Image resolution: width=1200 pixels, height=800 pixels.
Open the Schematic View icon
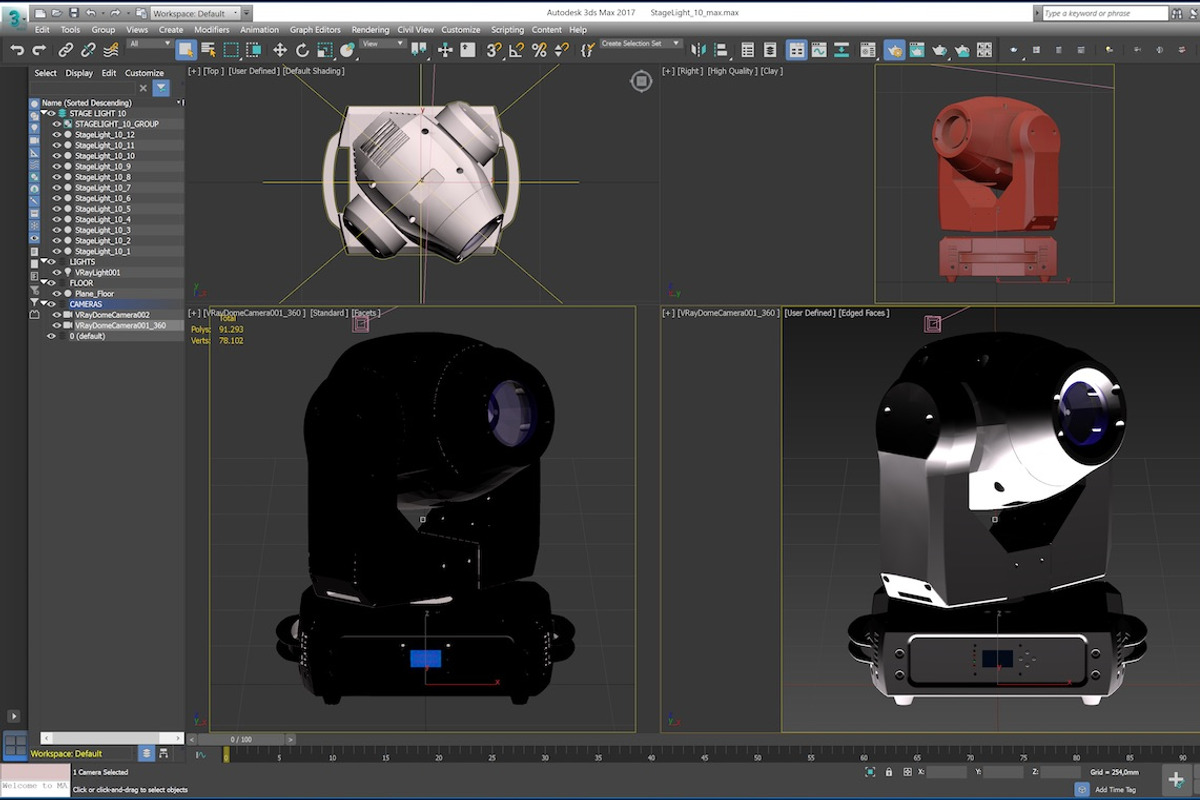tap(841, 50)
